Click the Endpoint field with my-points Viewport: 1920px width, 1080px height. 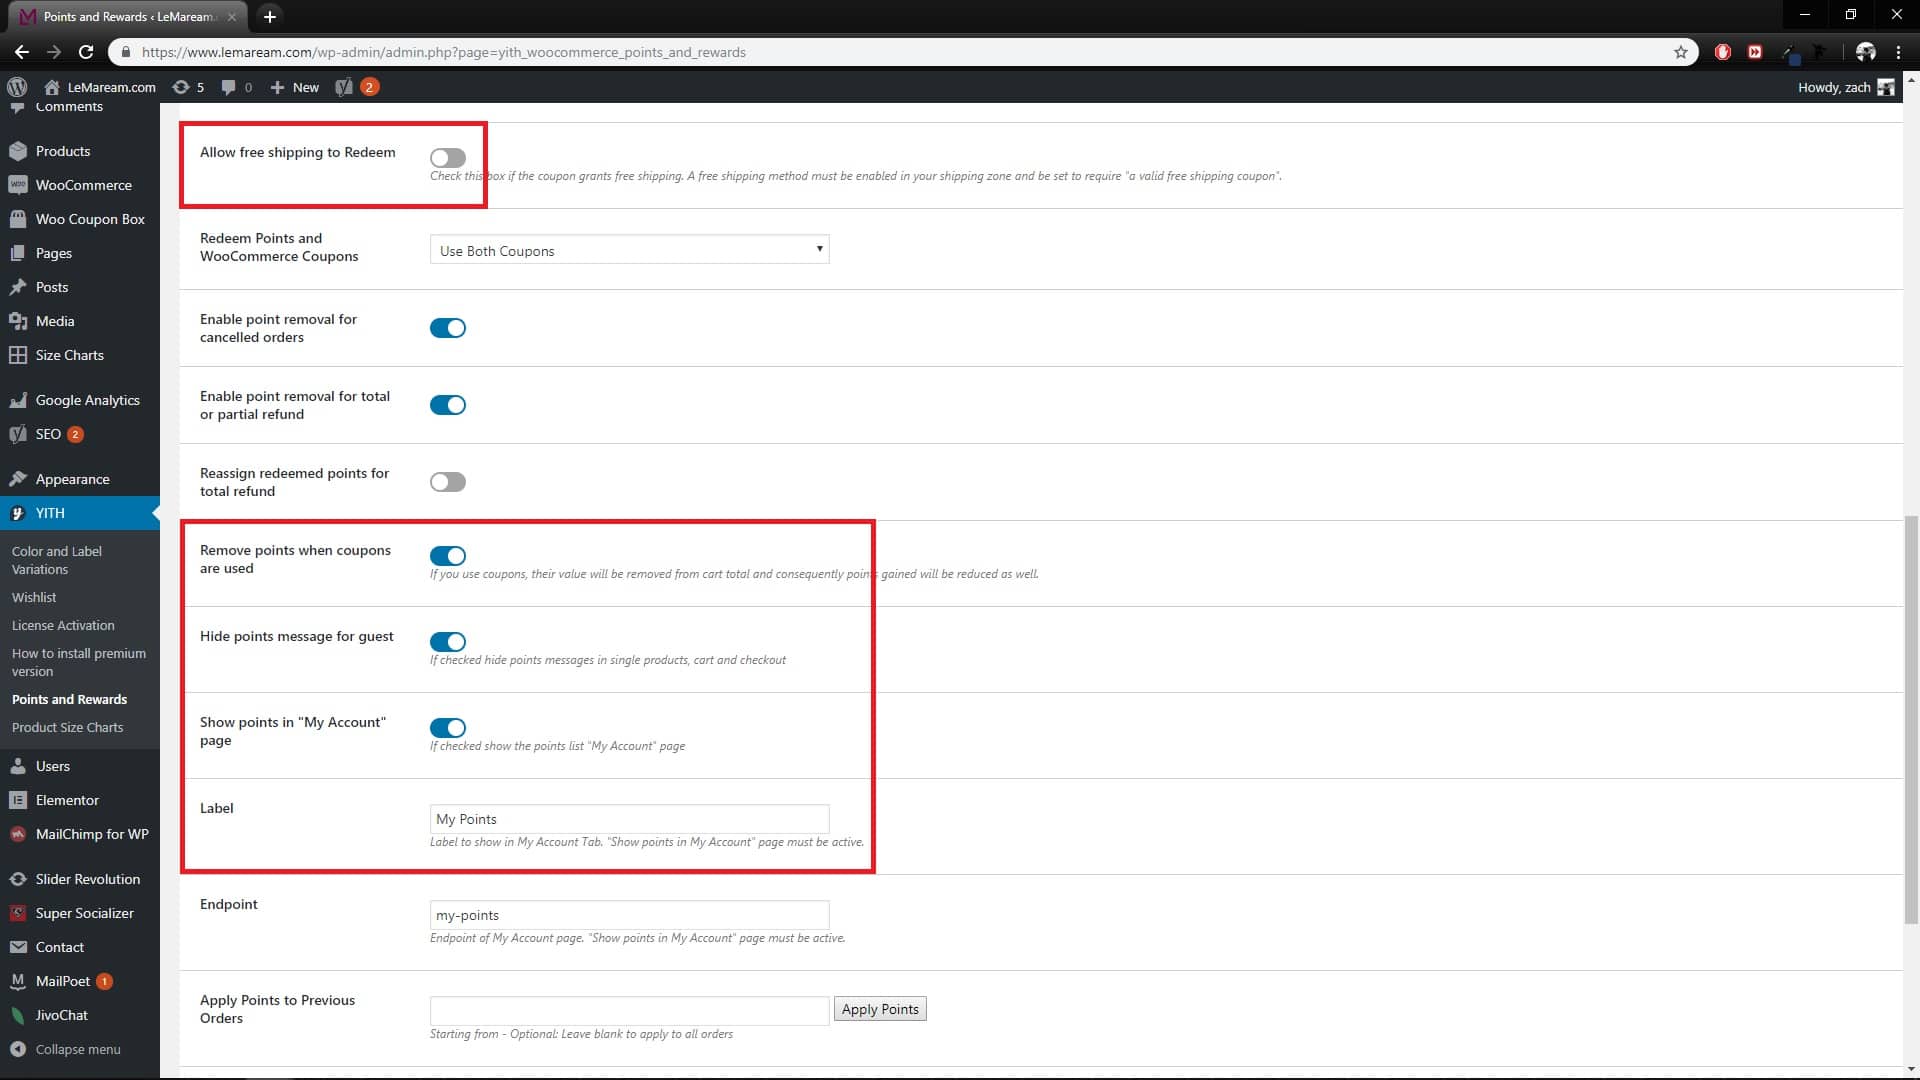tap(629, 915)
